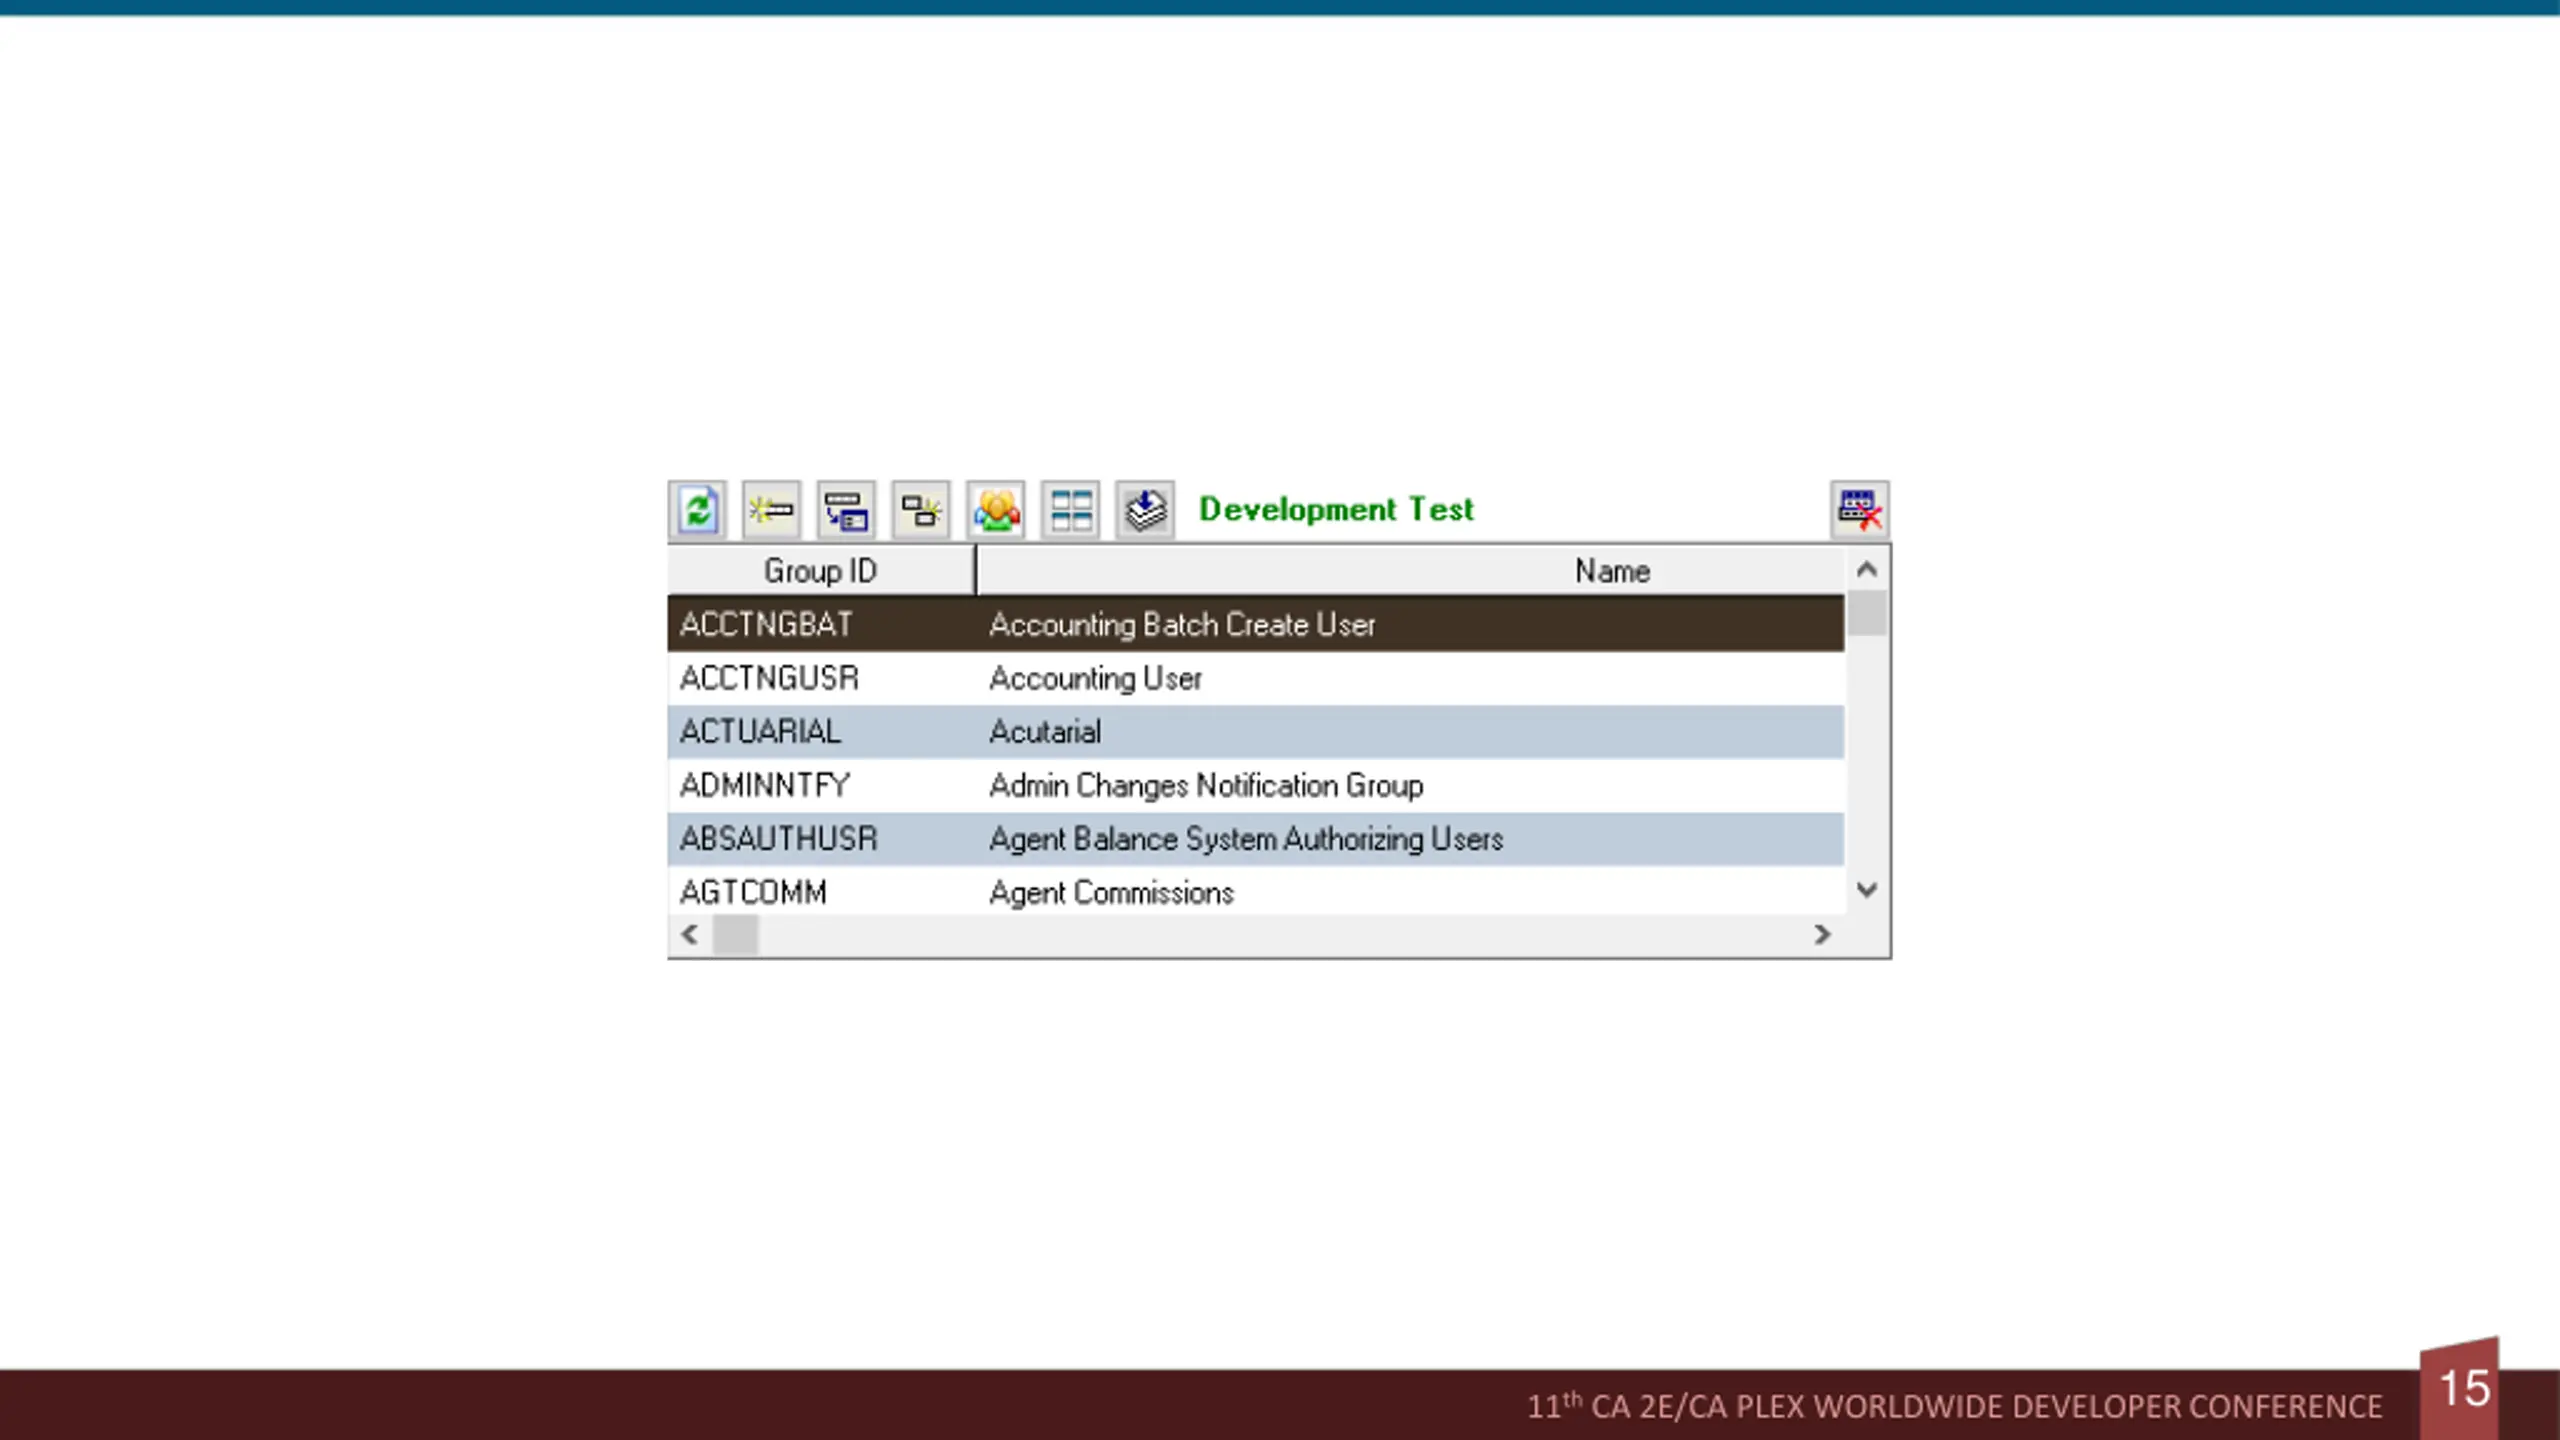Open the user group people icon

click(x=996, y=510)
